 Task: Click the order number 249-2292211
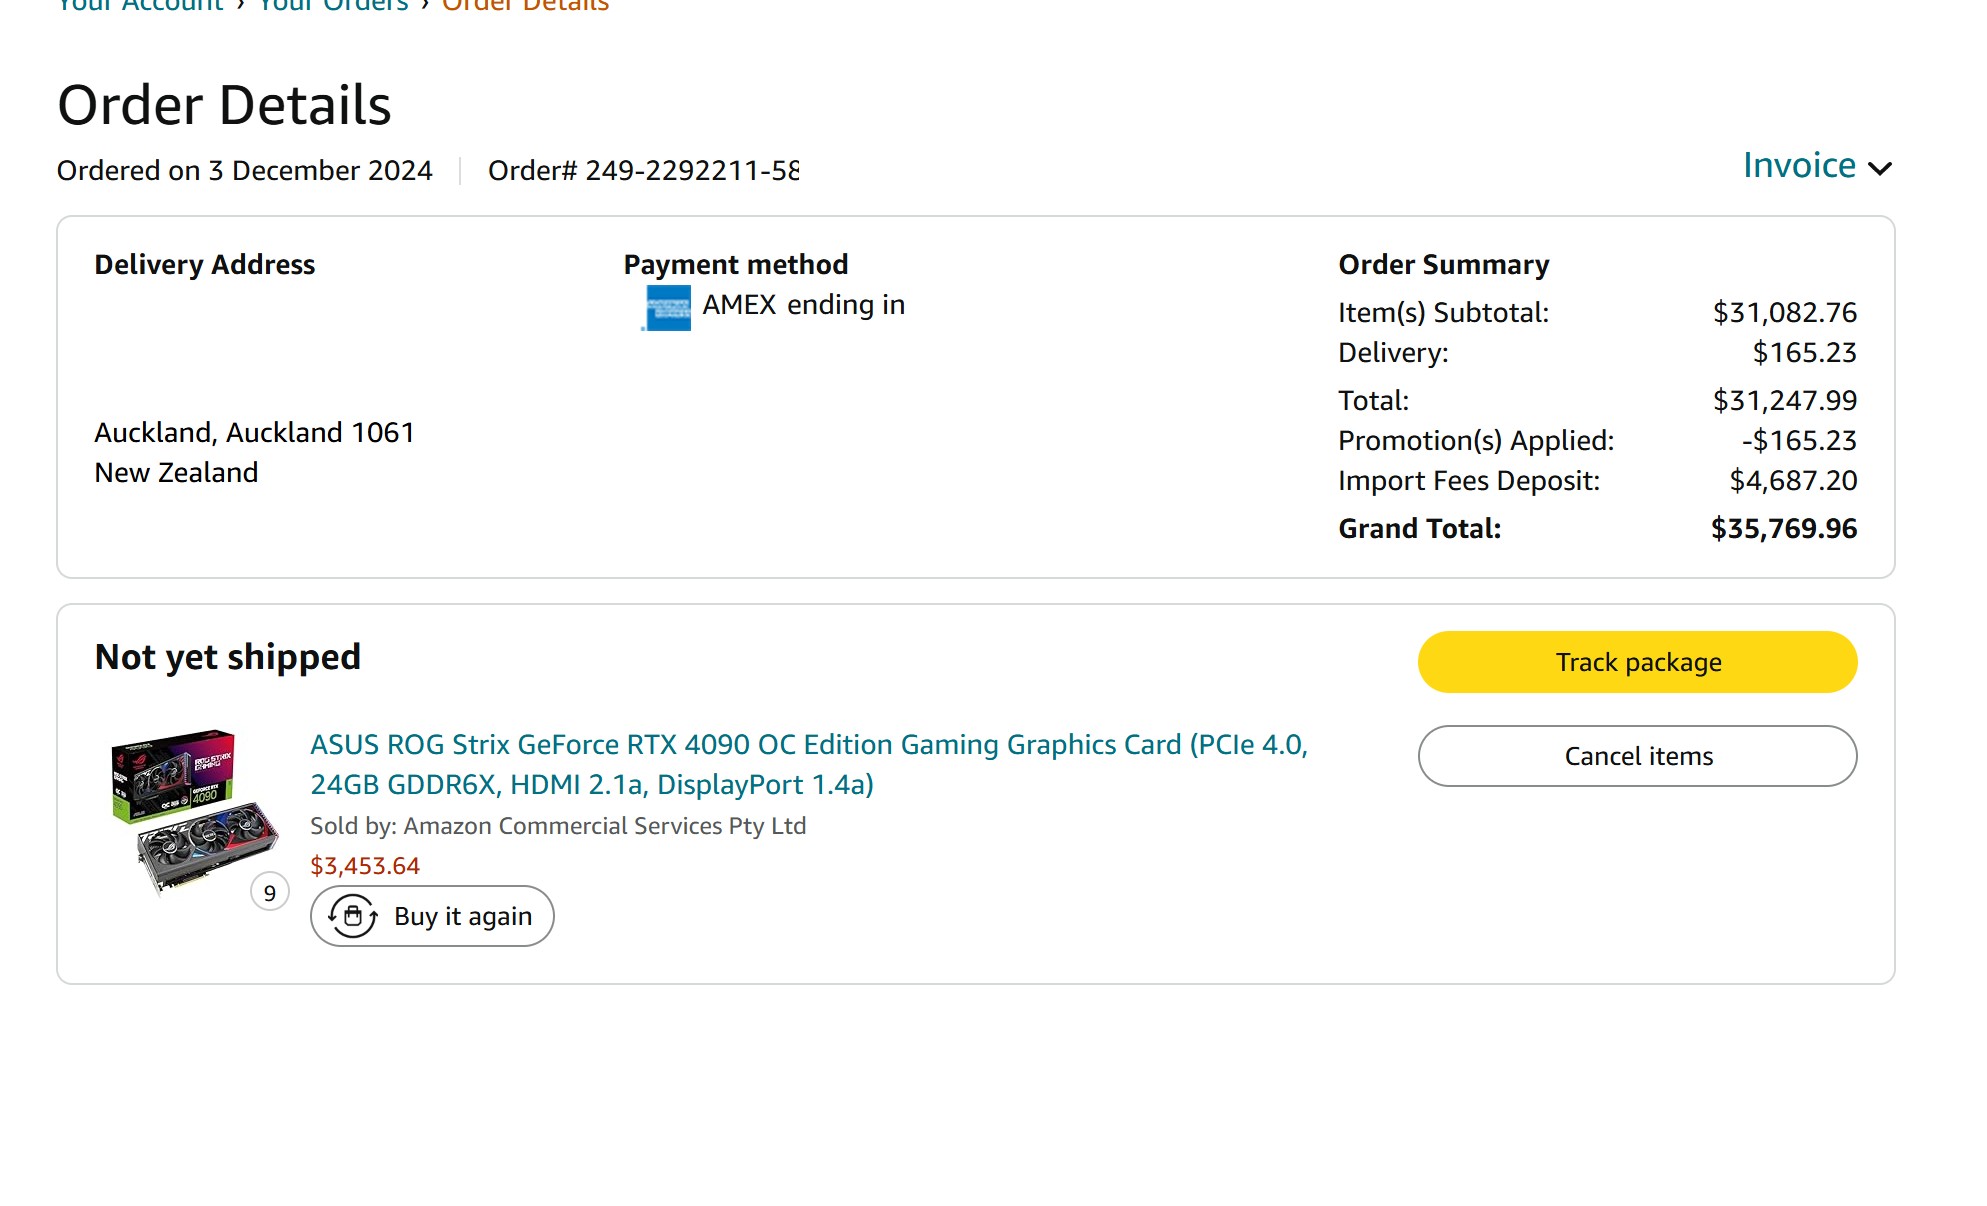tap(643, 171)
